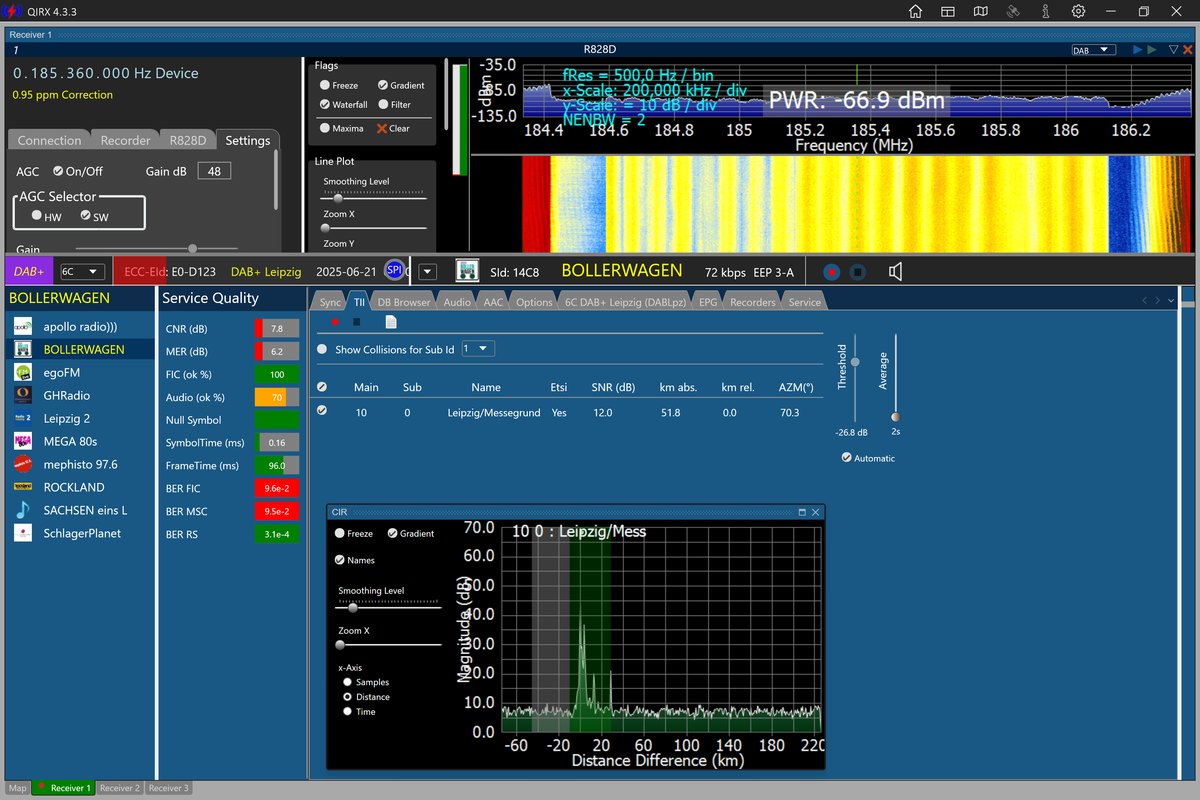Click the blue SPI badge icon
This screenshot has height=800, width=1200.
point(394,270)
